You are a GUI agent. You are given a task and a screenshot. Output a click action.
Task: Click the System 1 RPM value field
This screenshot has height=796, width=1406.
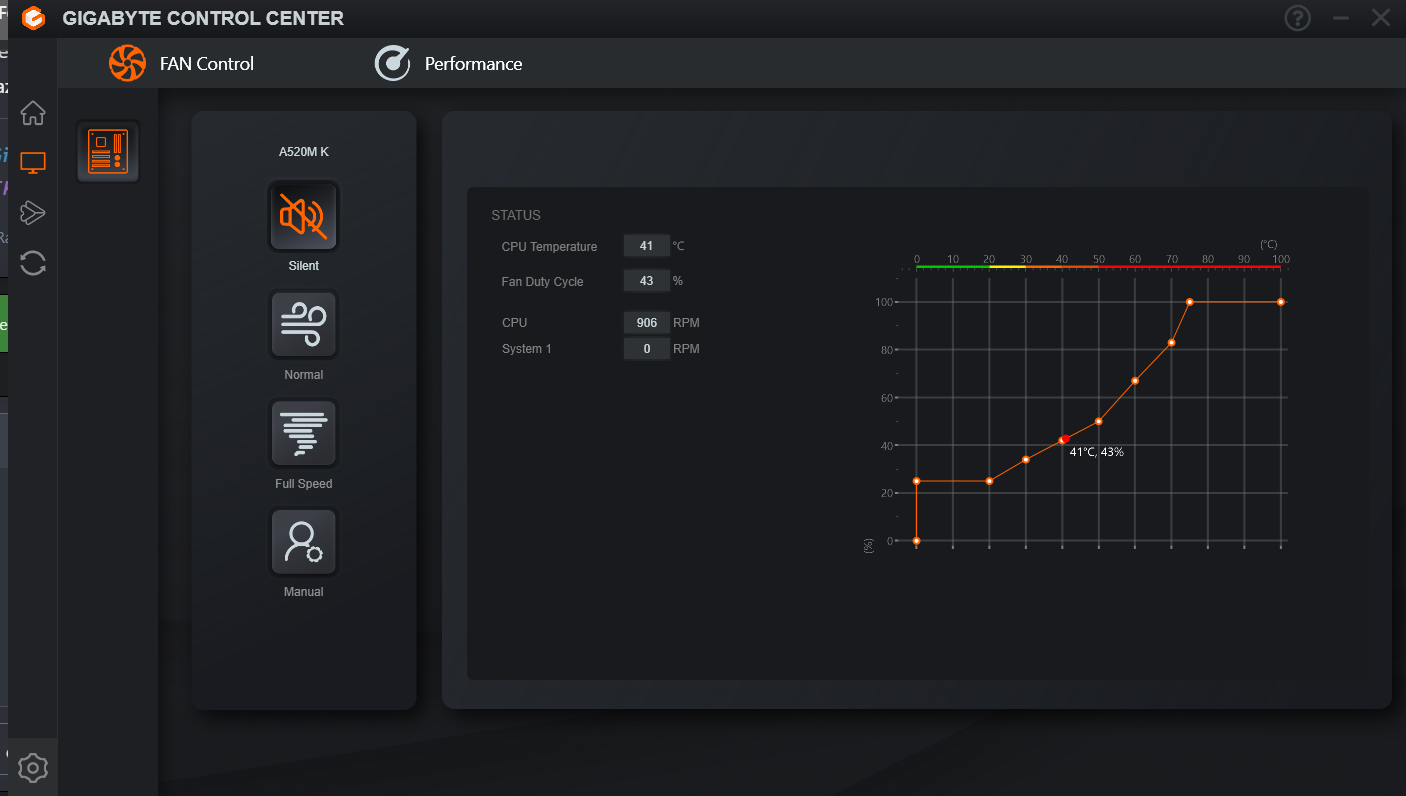pos(646,348)
